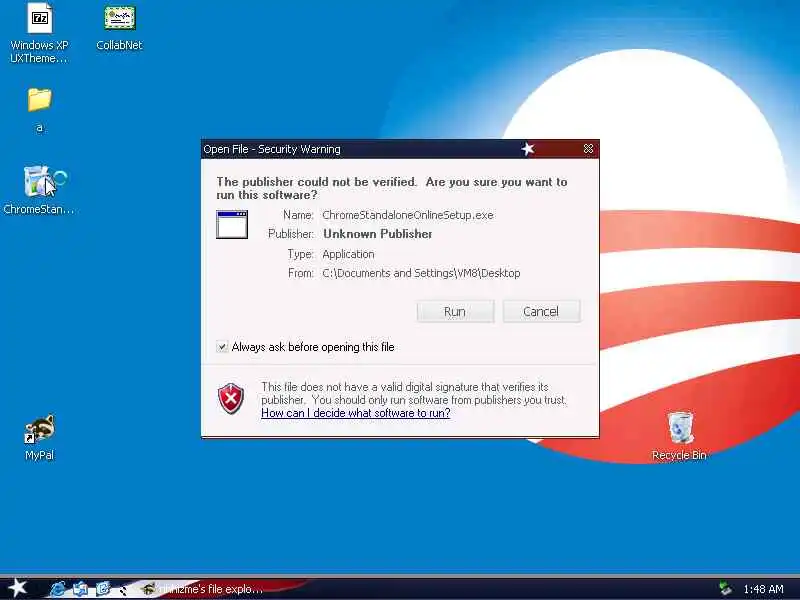Select the MyPal desktop shortcut
The height and width of the screenshot is (600, 800).
coord(39,438)
